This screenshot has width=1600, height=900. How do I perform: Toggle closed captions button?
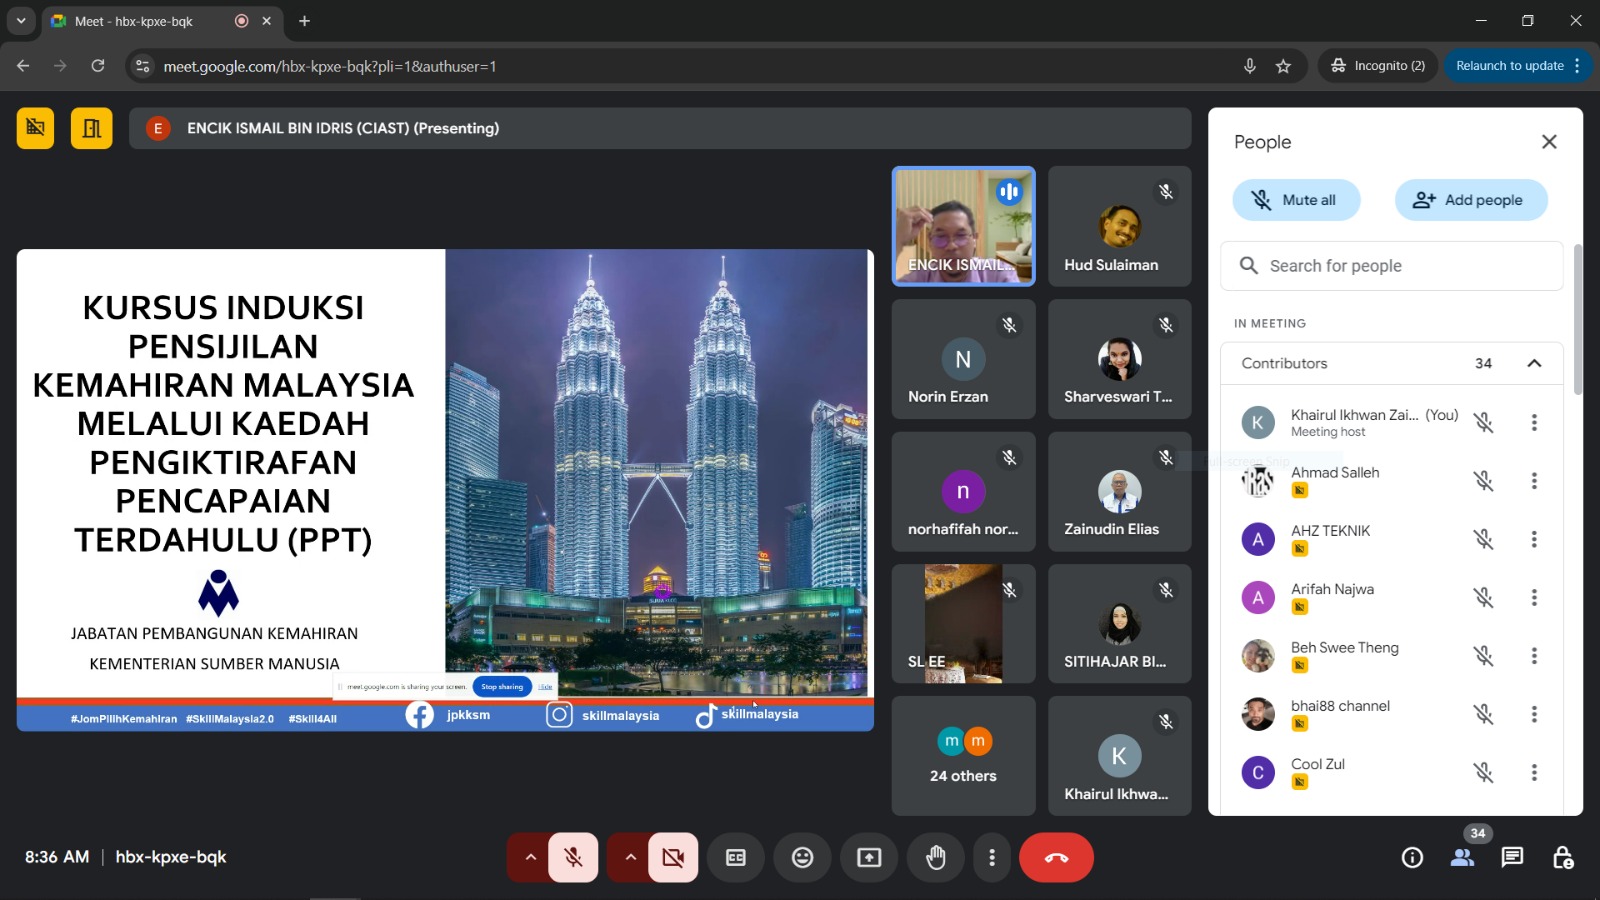[x=736, y=858]
